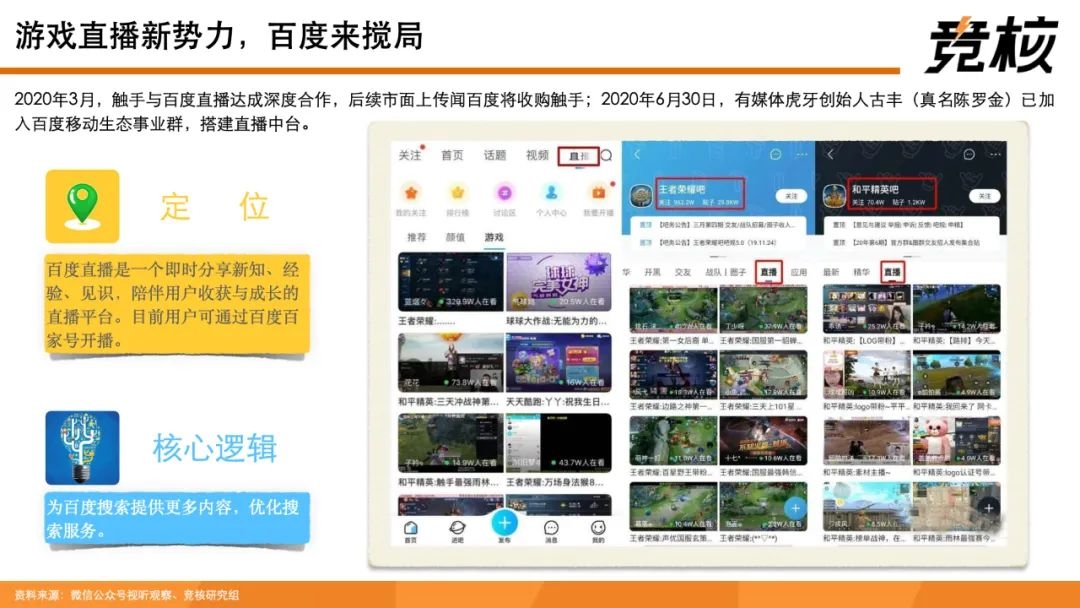1080x608 pixels.
Task: Open the 排行榜 crown icon
Action: pyautogui.click(x=457, y=193)
